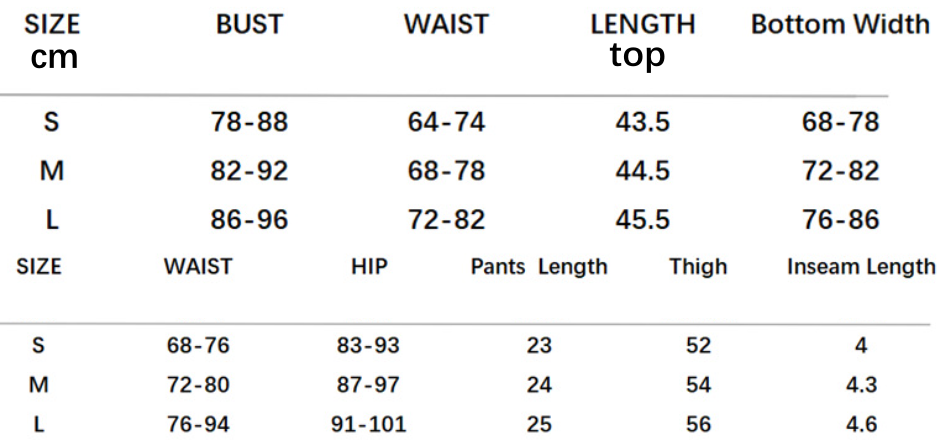Select inseam length value 4.6

click(861, 424)
